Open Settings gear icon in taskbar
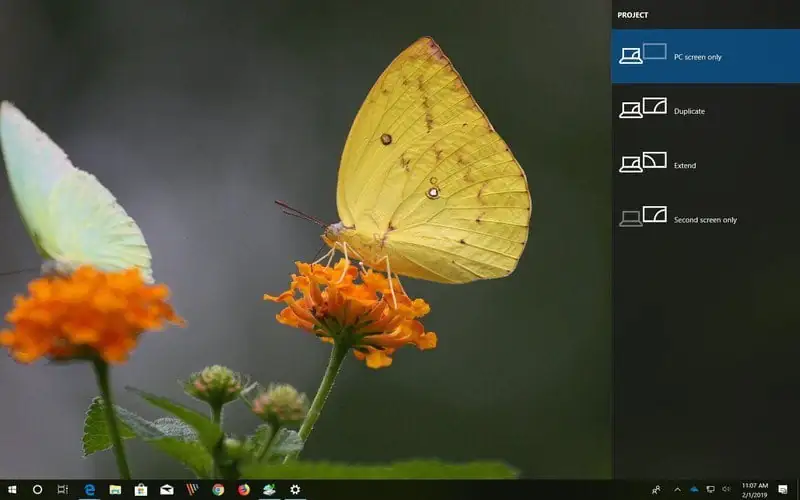This screenshot has height=500, width=800. pyautogui.click(x=295, y=490)
